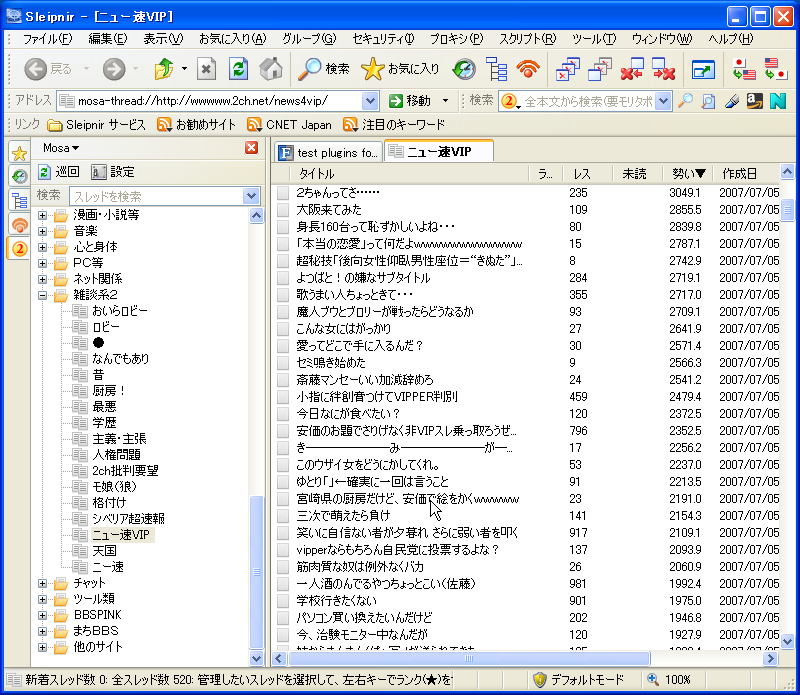Check the box for セミ鳴き始めた thread
This screenshot has height=695, width=800.
click(283, 363)
